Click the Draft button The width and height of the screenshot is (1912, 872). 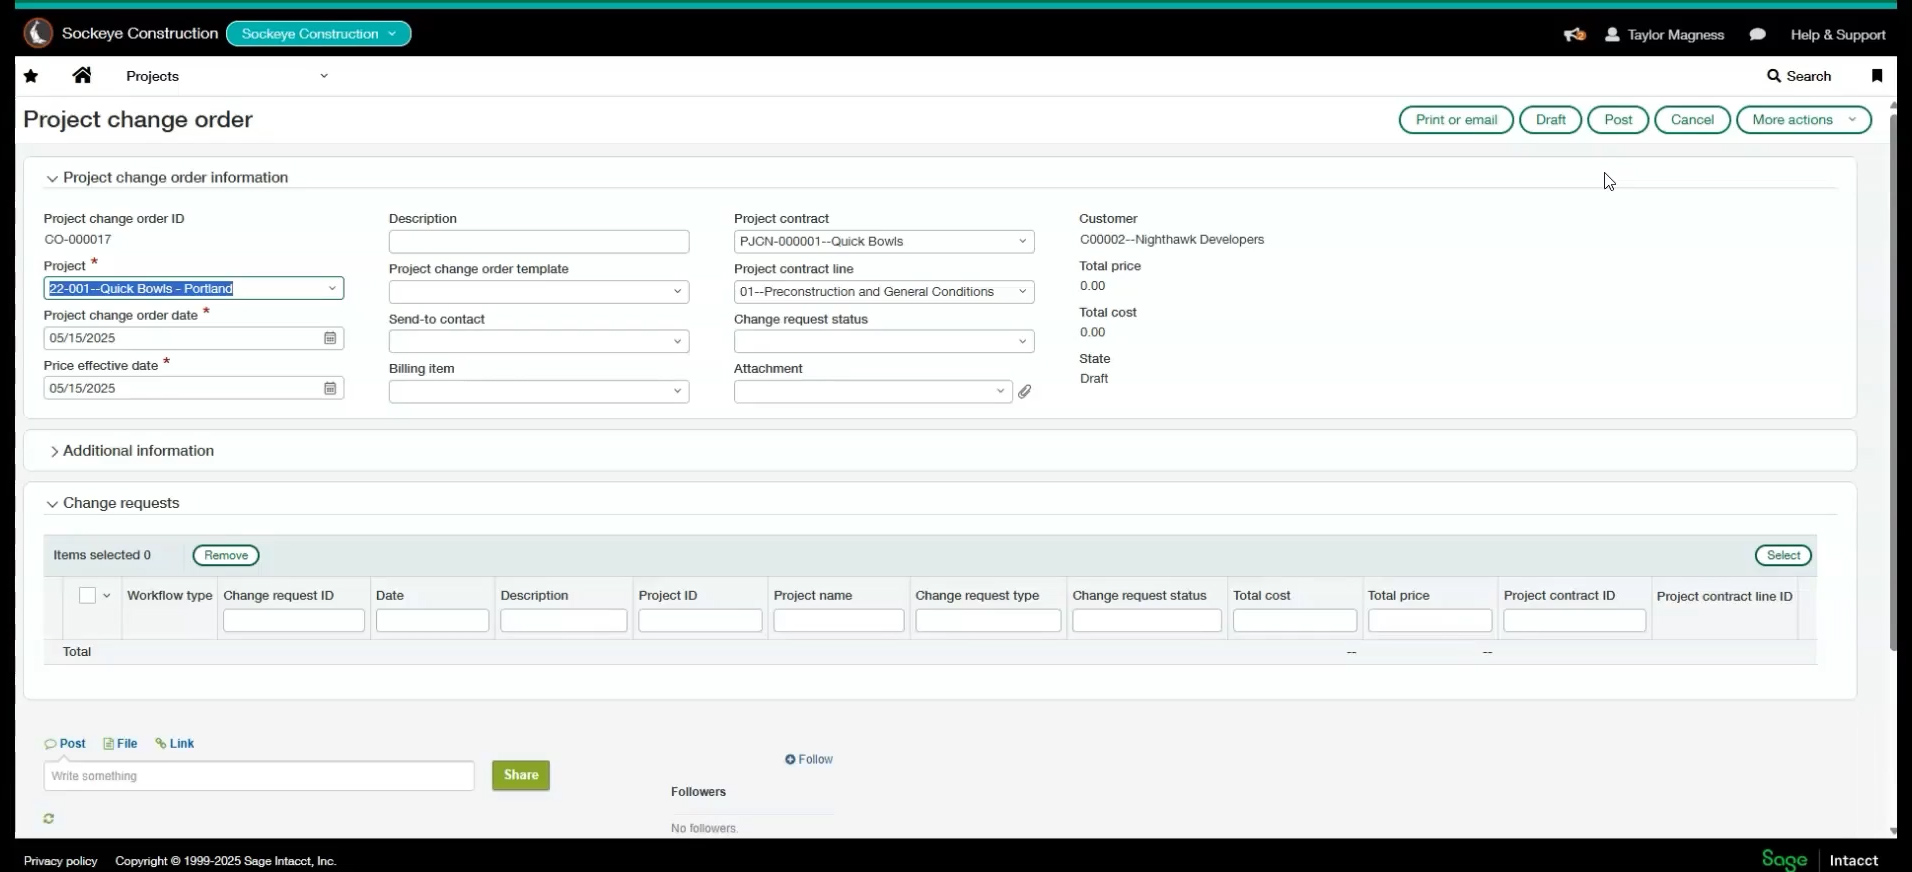pyautogui.click(x=1551, y=120)
